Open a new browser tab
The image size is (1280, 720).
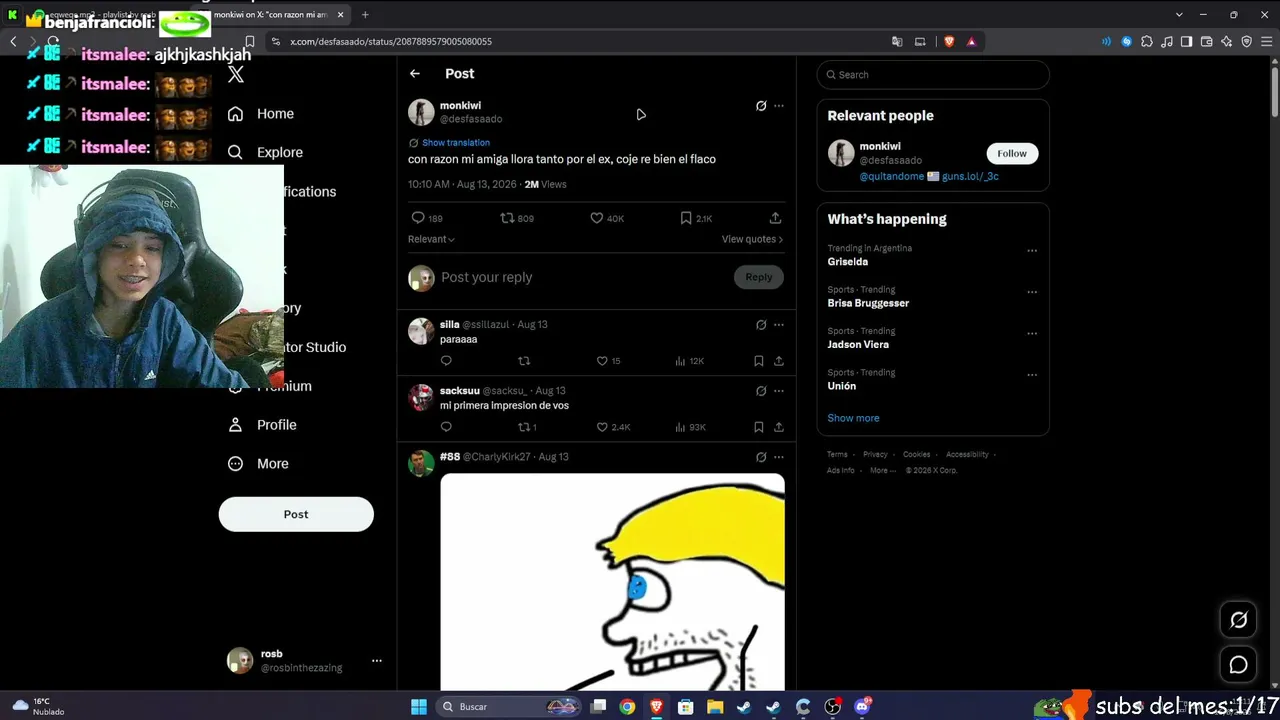tap(365, 15)
